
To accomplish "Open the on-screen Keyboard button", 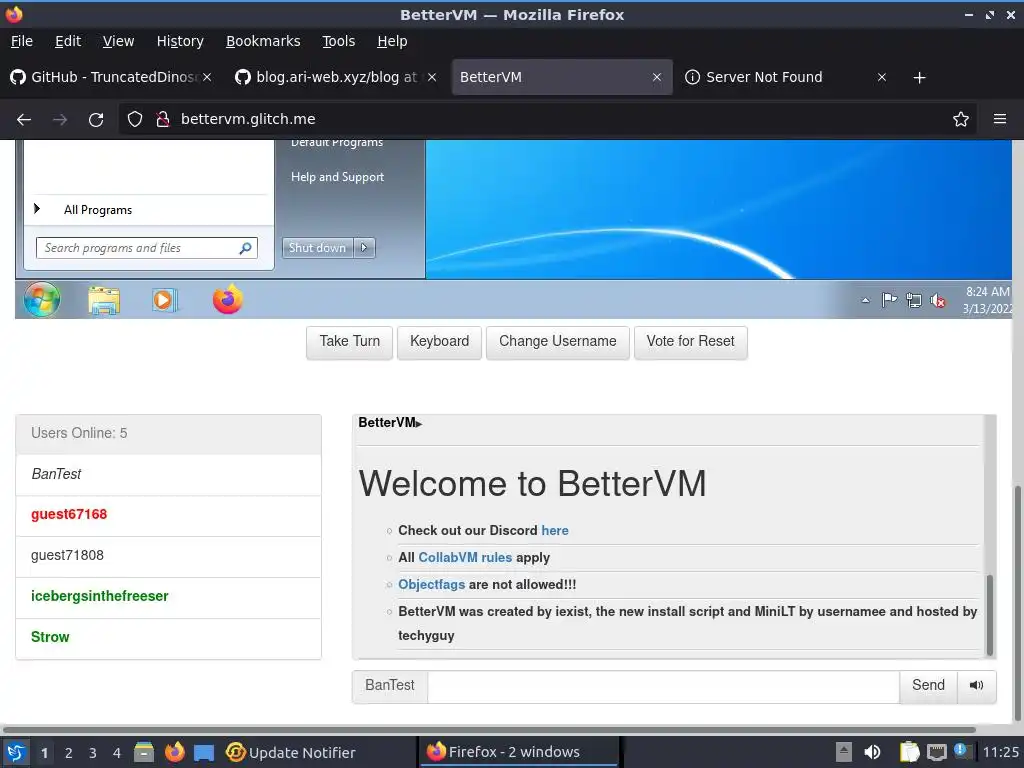I will pos(440,342).
